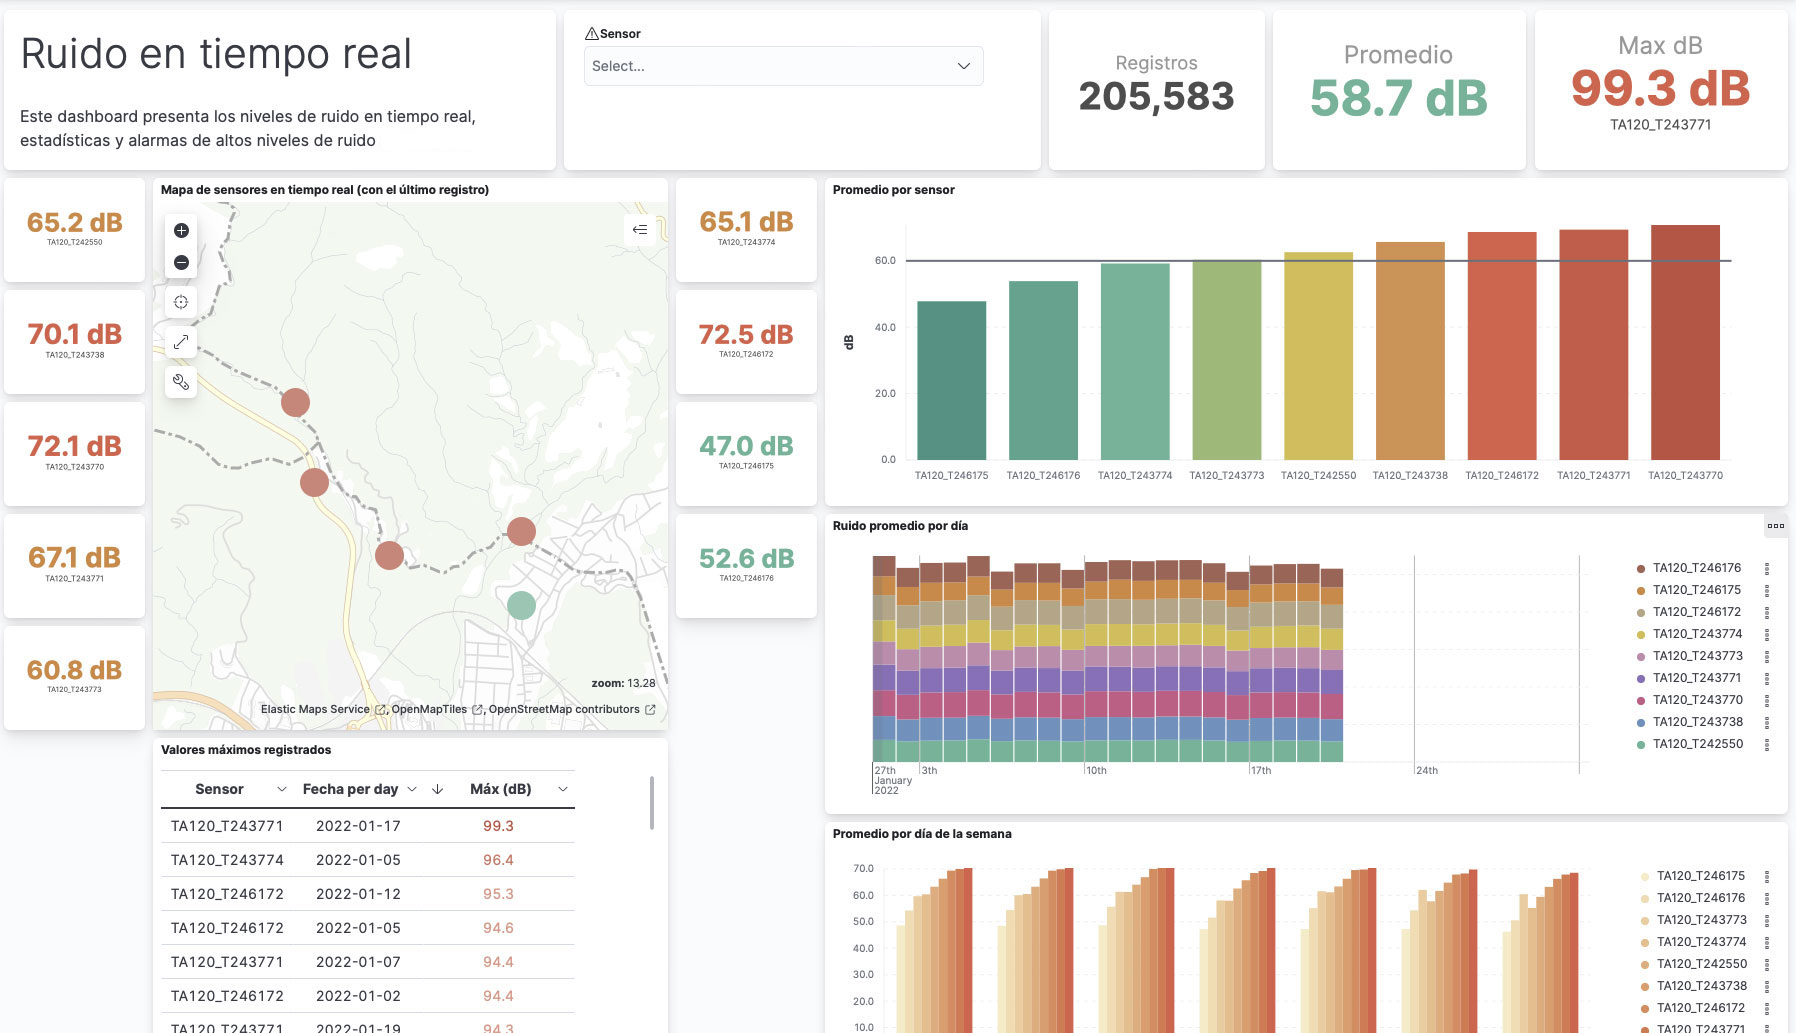The width and height of the screenshot is (1796, 1033).
Task: Toggle TA120_T246175 series in weekday average legend
Action: point(1700,876)
